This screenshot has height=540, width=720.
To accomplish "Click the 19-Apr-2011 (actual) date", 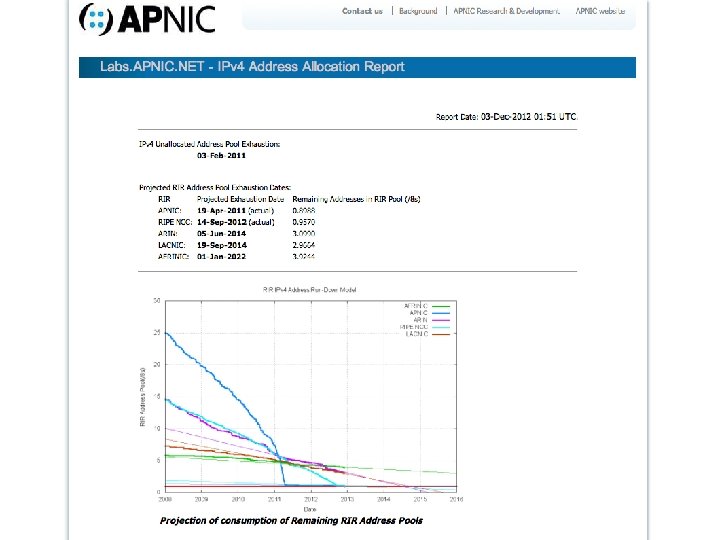I will tap(236, 211).
